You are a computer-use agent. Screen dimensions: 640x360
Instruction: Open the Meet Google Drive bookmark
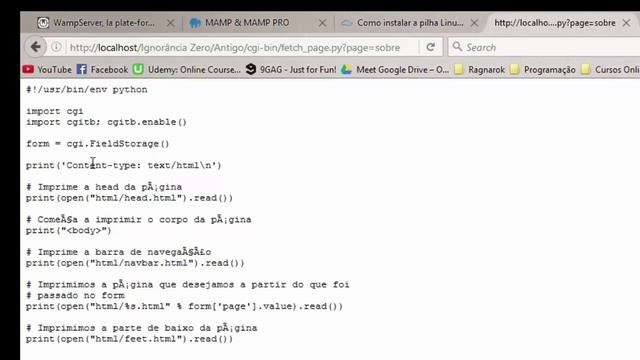pos(395,70)
